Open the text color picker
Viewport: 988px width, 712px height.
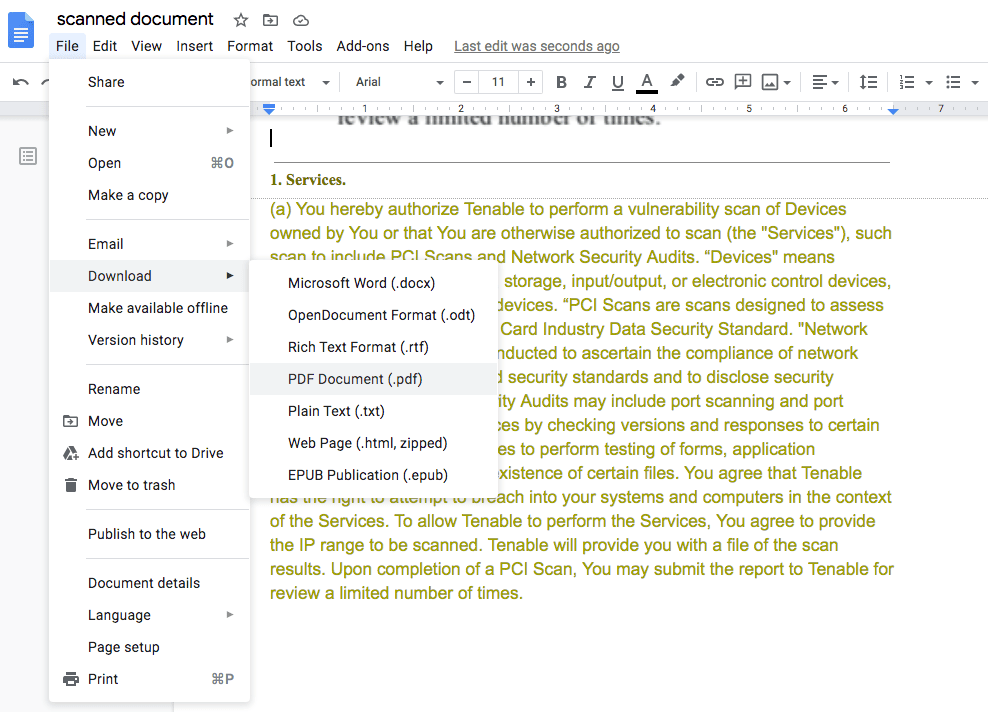(647, 82)
